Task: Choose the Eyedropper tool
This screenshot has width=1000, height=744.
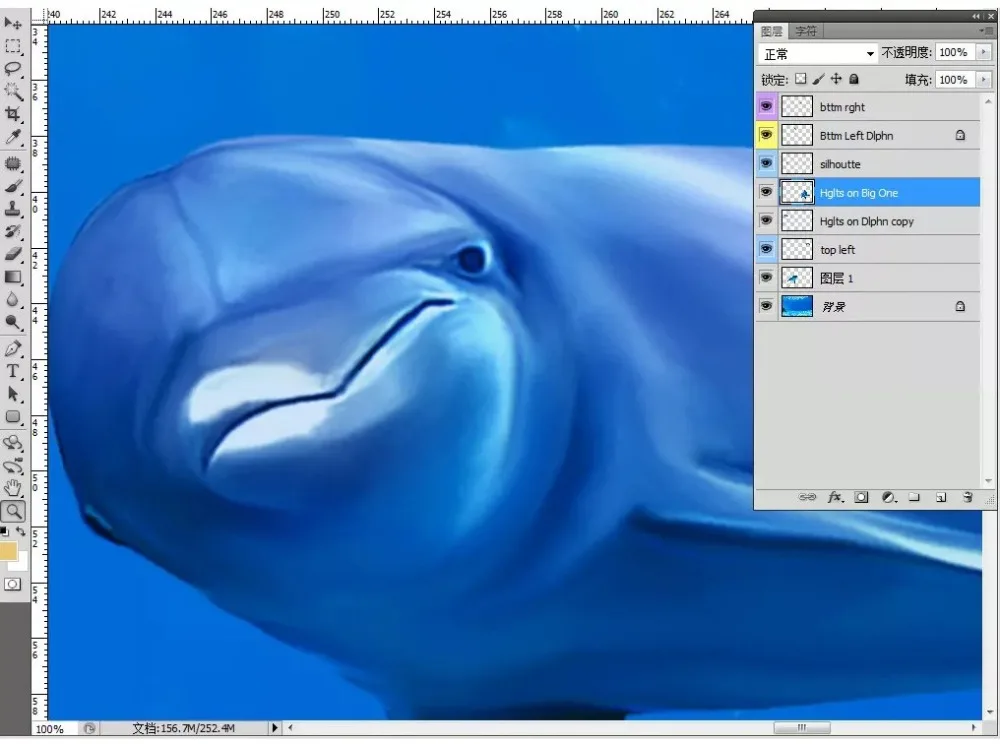Action: (x=13, y=137)
